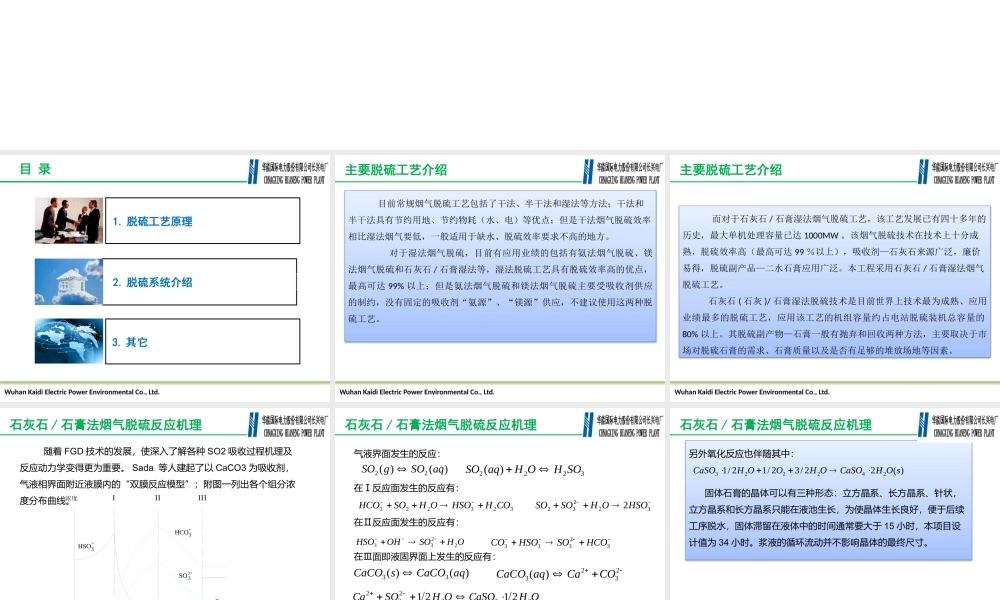Image resolution: width=1000 pixels, height=600 pixels.
Task: Select the handshake meeting photo beside 脱硫工艺原理
Action: (x=70, y=221)
